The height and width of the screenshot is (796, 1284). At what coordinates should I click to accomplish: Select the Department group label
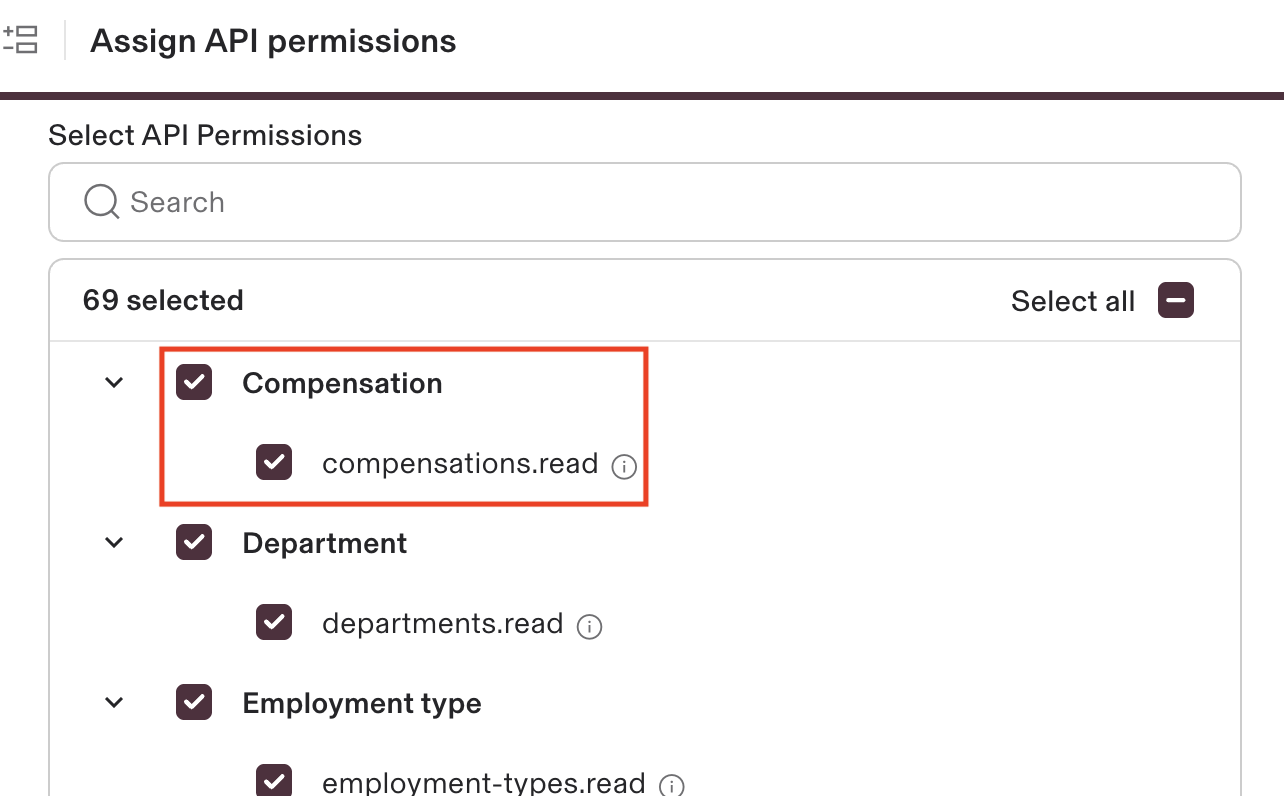[x=325, y=544]
